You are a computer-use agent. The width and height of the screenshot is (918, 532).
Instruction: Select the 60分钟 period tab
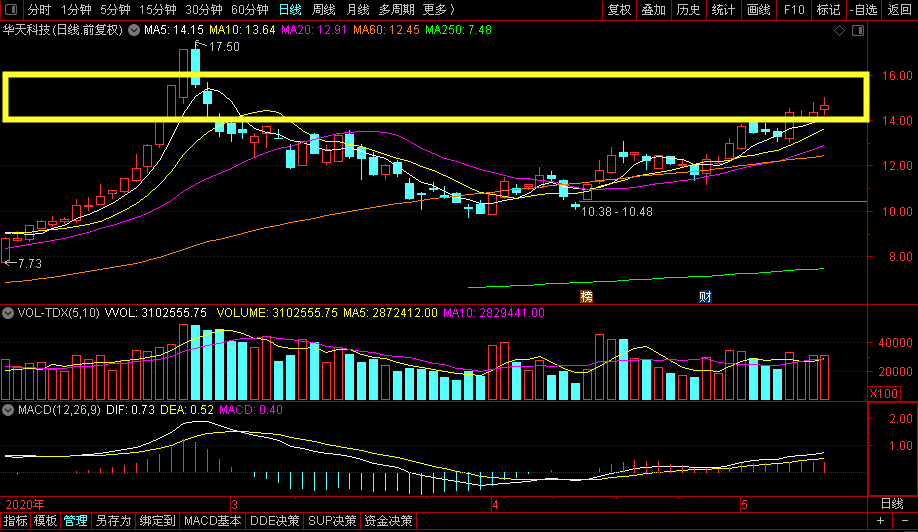250,9
